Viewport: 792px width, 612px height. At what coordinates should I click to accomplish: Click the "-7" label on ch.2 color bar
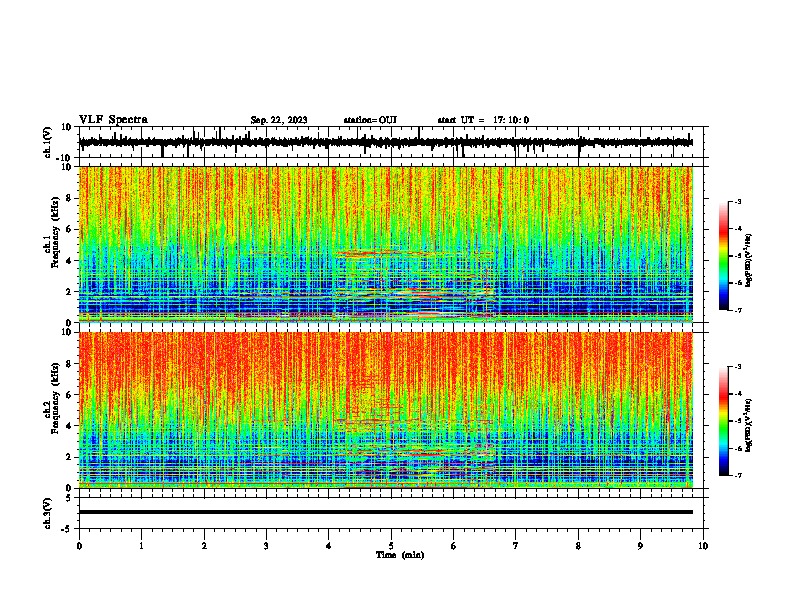pyautogui.click(x=737, y=475)
